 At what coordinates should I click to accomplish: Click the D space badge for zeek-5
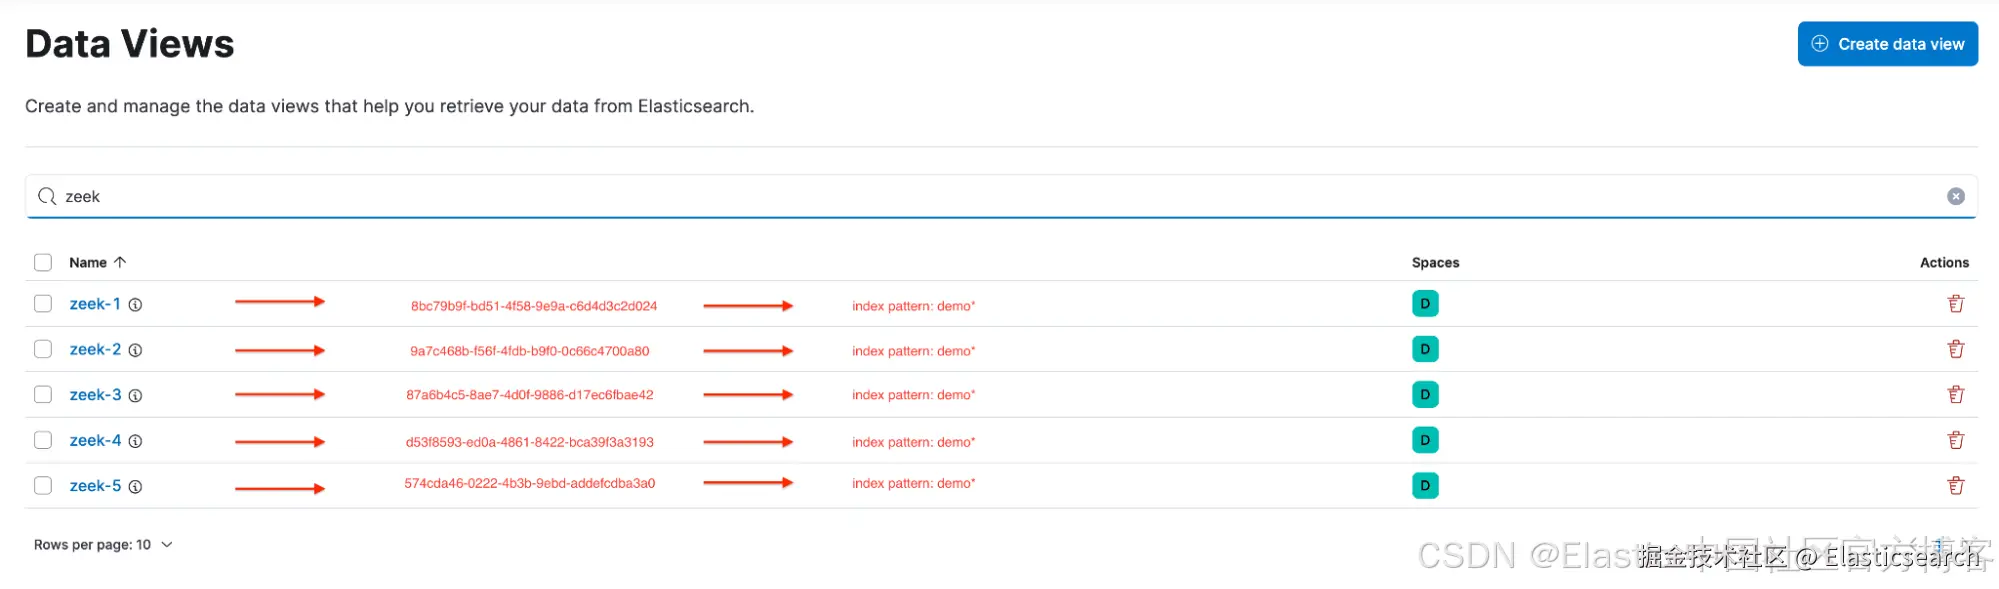[1425, 486]
